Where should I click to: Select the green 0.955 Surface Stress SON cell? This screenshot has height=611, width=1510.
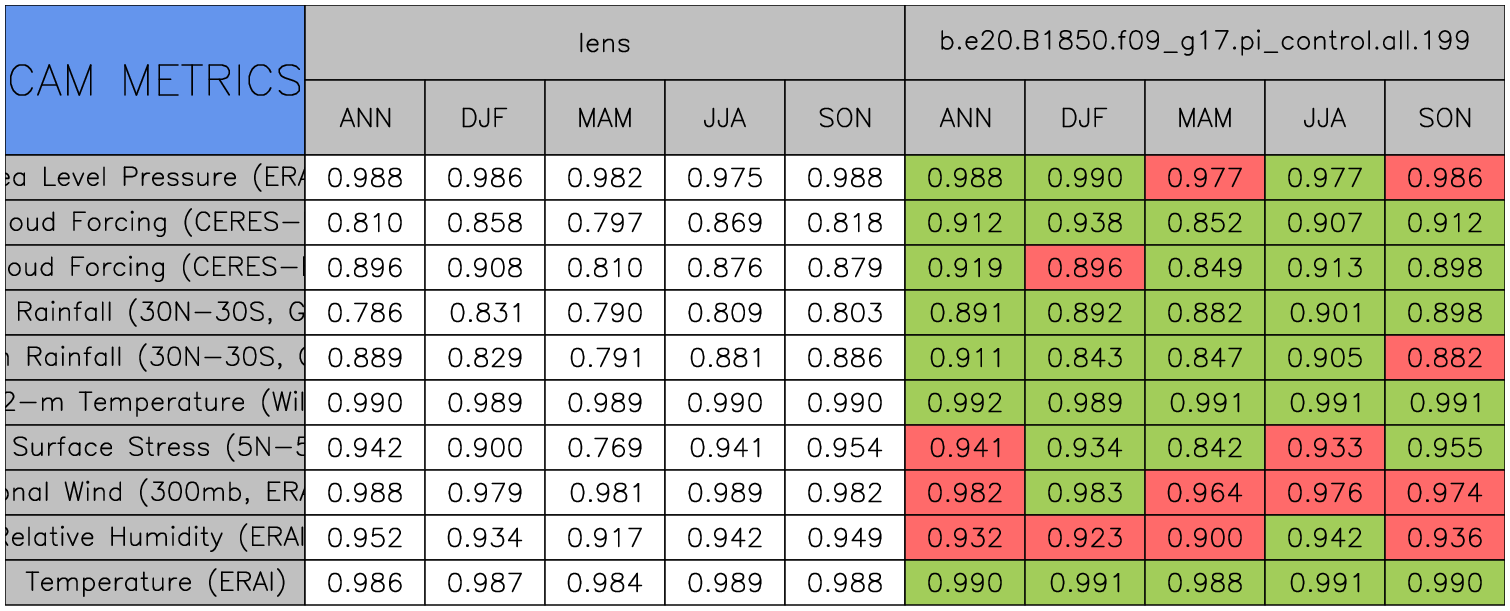(1445, 447)
